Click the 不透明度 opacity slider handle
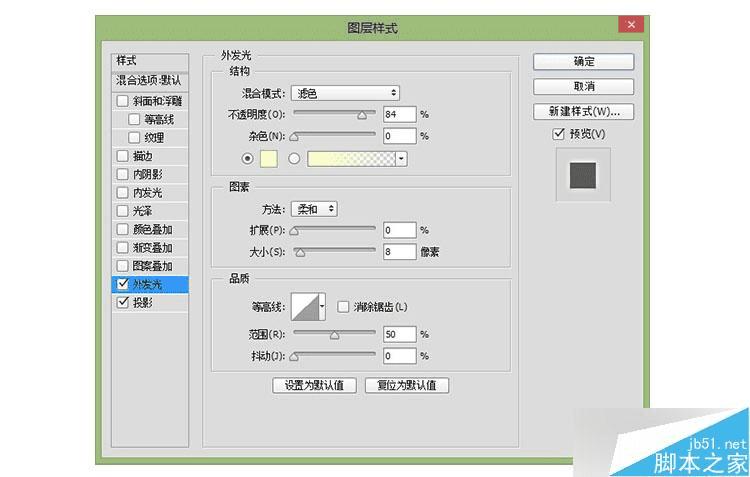 pyautogui.click(x=362, y=115)
